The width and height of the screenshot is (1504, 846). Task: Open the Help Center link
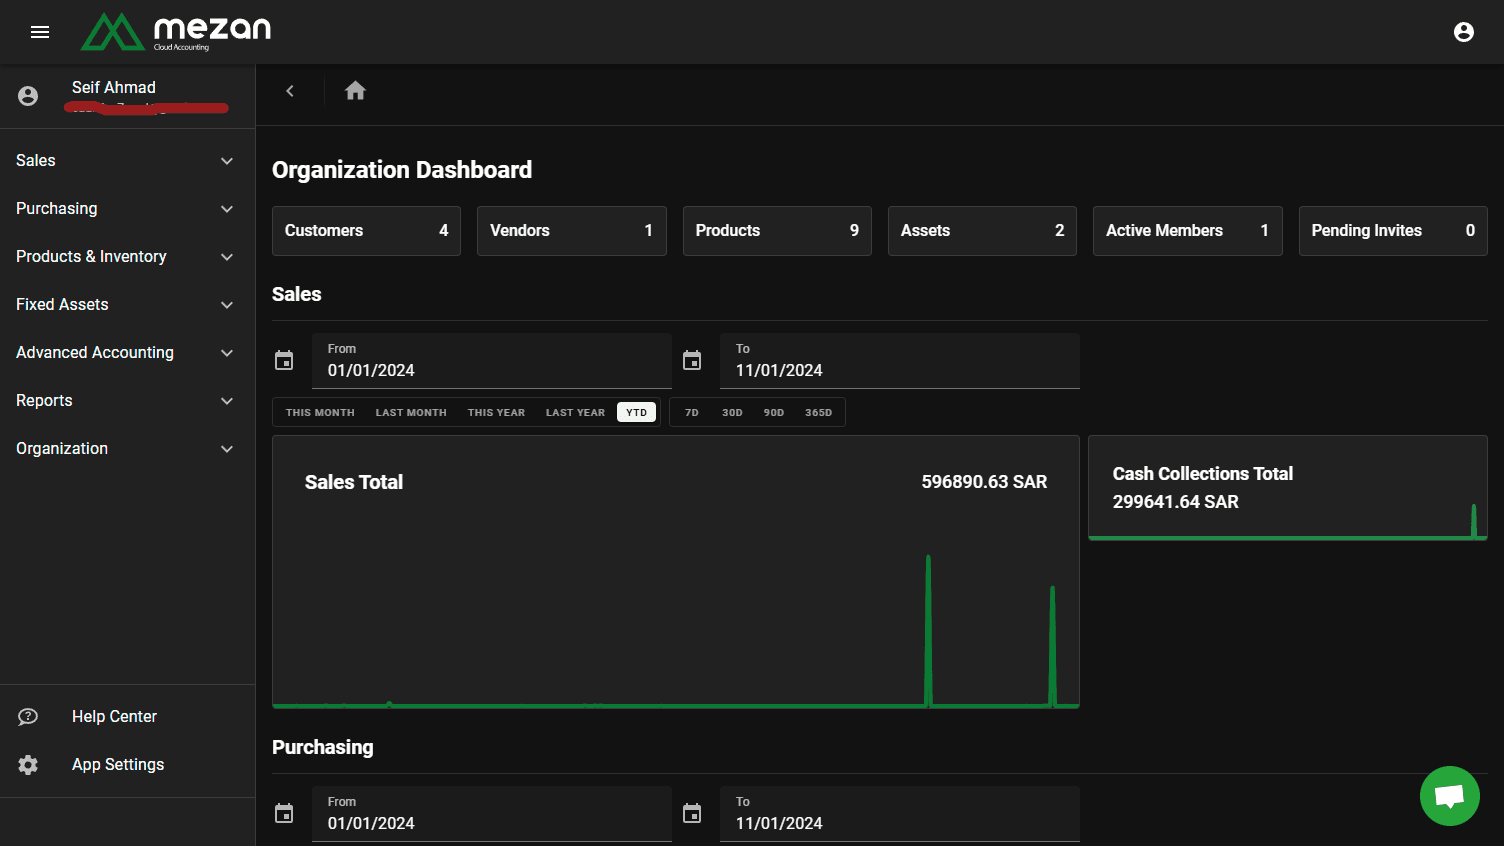pyautogui.click(x=127, y=716)
